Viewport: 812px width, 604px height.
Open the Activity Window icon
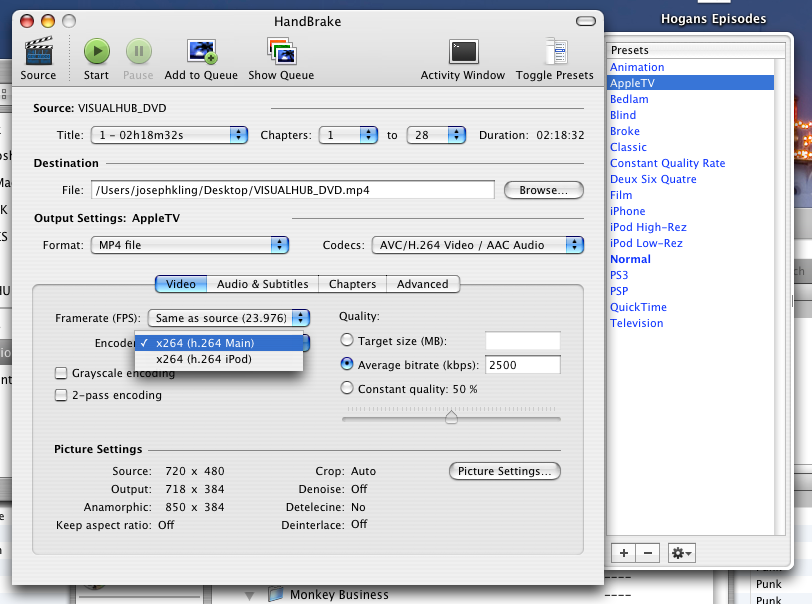coord(463,52)
